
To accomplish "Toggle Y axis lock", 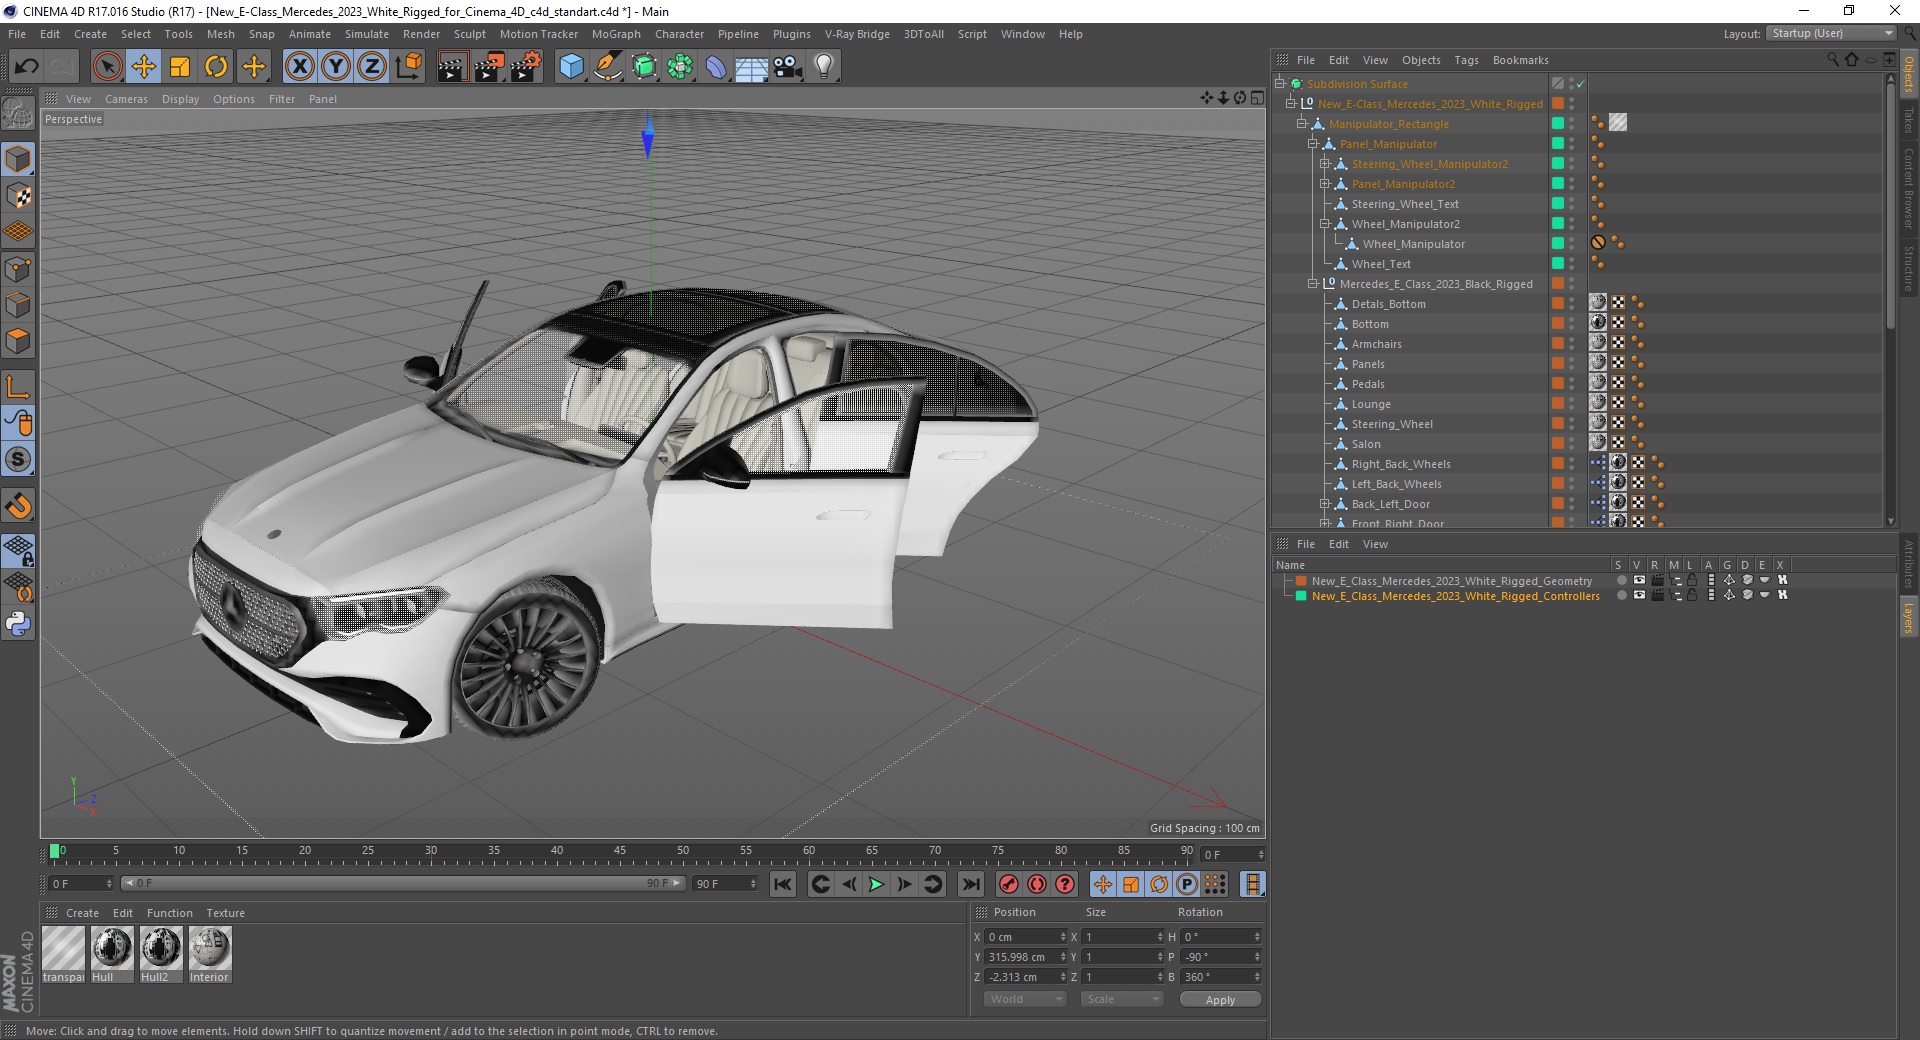I will click(x=336, y=67).
